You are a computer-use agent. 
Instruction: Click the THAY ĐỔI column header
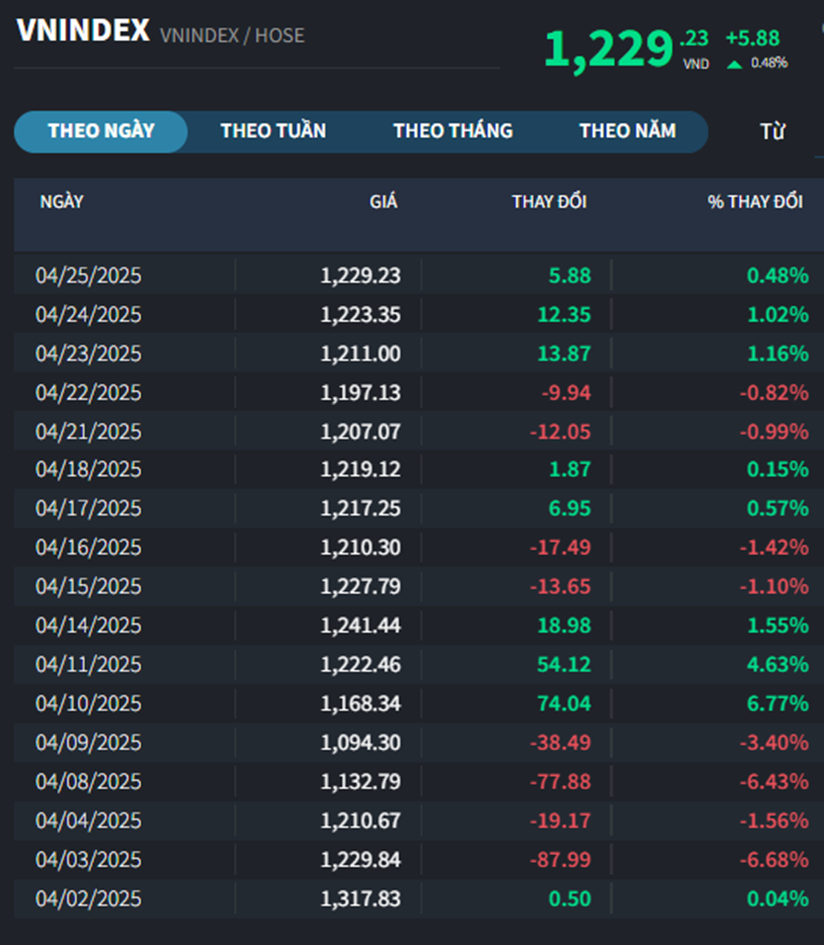[549, 202]
